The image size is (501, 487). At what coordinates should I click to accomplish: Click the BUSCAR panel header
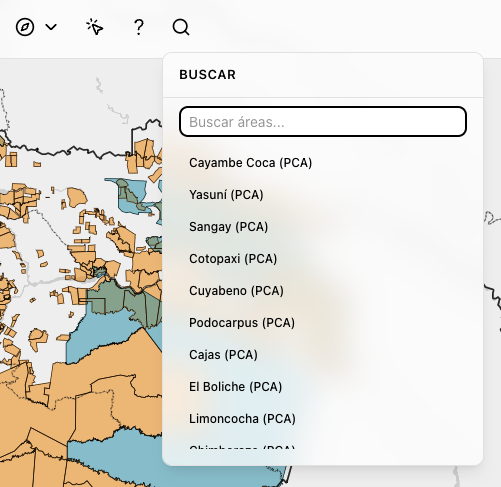pos(207,75)
